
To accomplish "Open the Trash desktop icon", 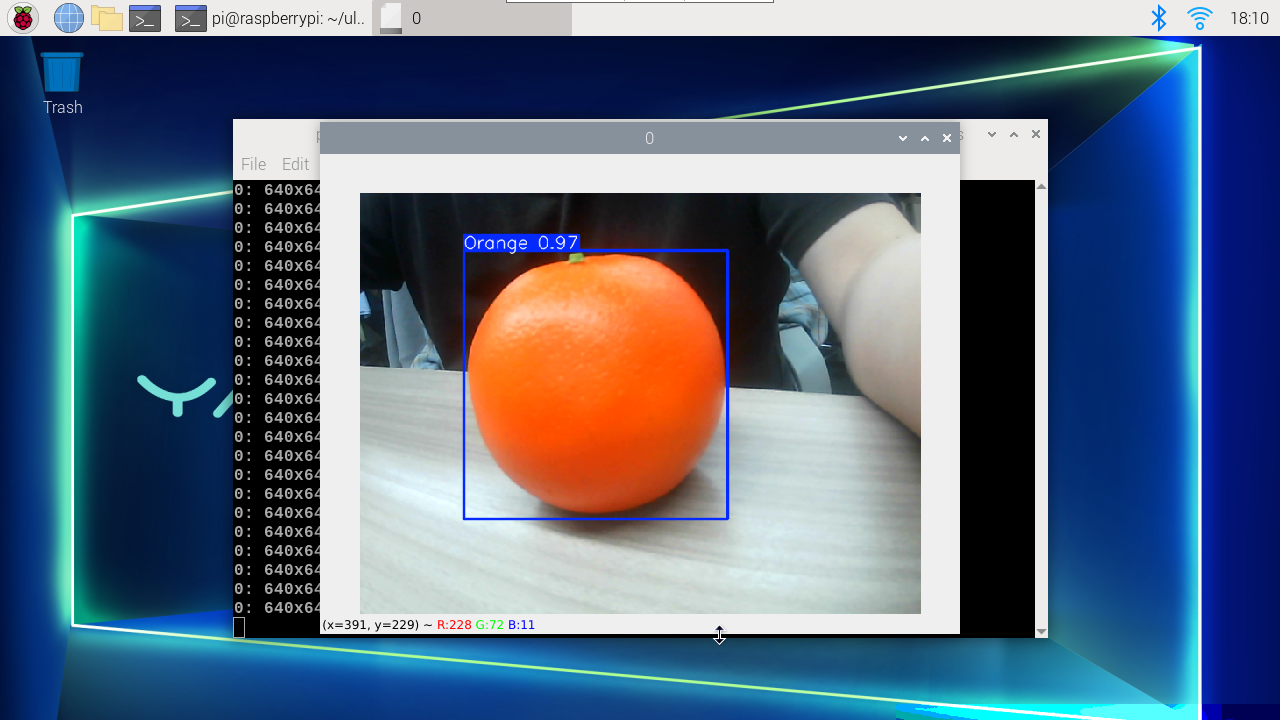I will 62,84.
